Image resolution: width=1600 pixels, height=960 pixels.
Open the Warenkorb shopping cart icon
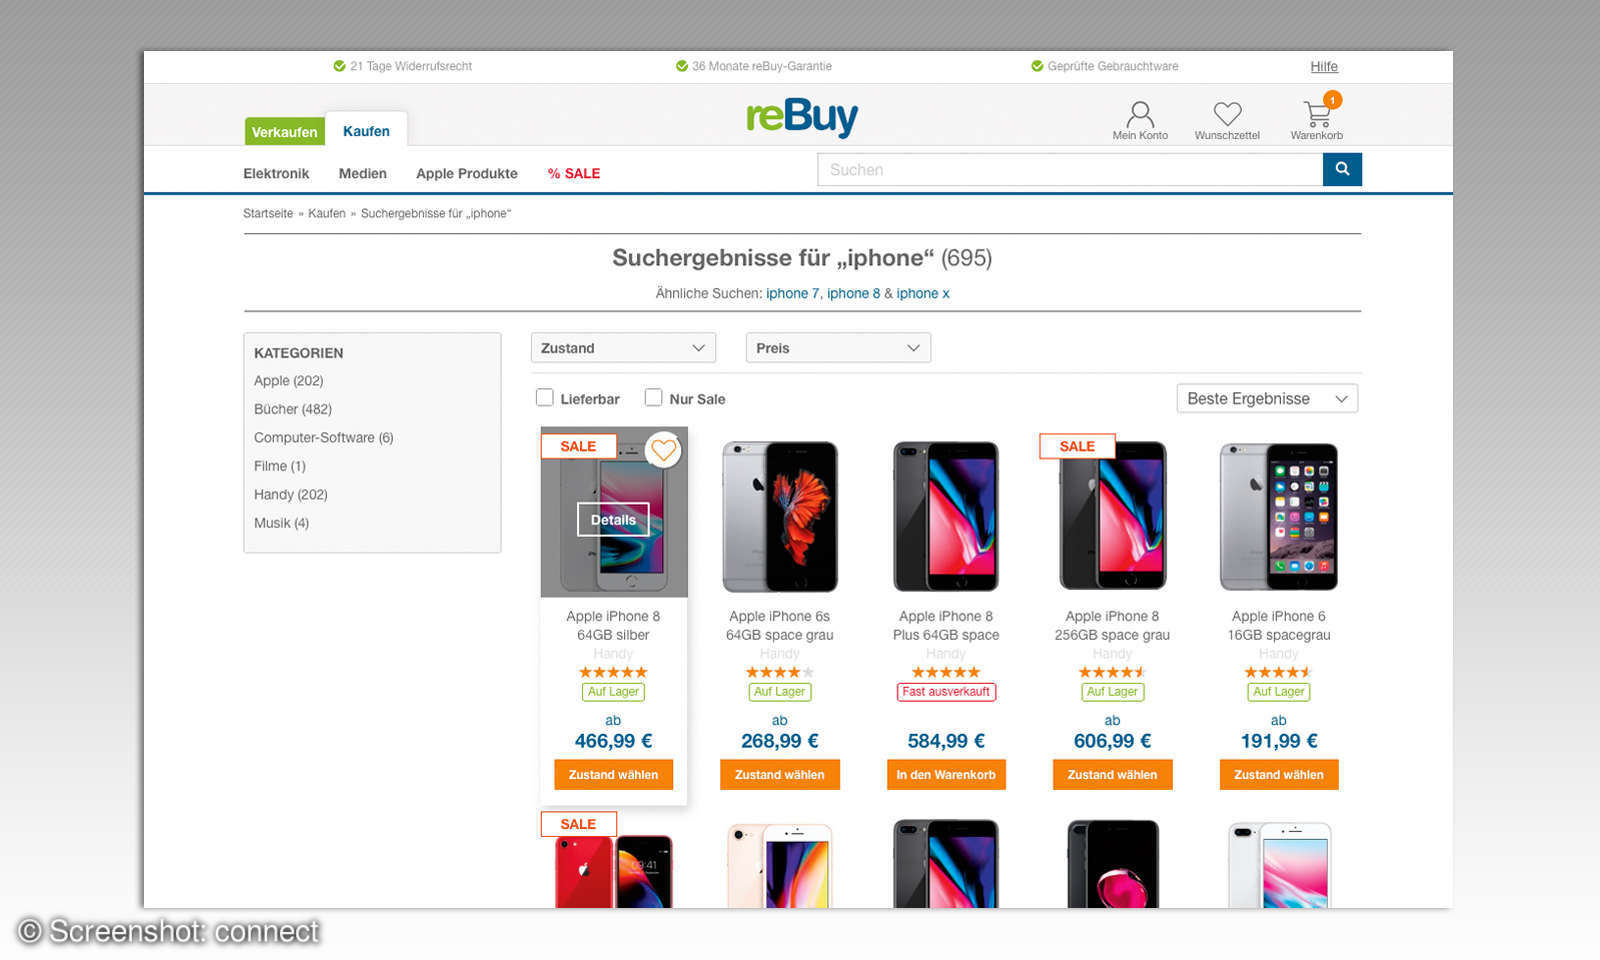1317,114
